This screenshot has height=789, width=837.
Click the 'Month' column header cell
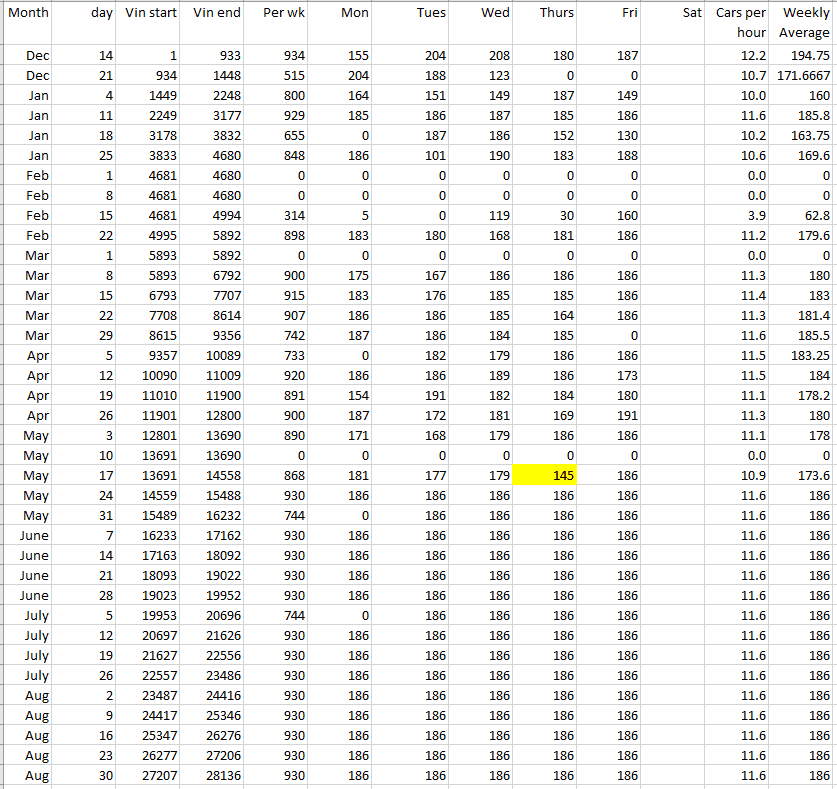[x=27, y=13]
